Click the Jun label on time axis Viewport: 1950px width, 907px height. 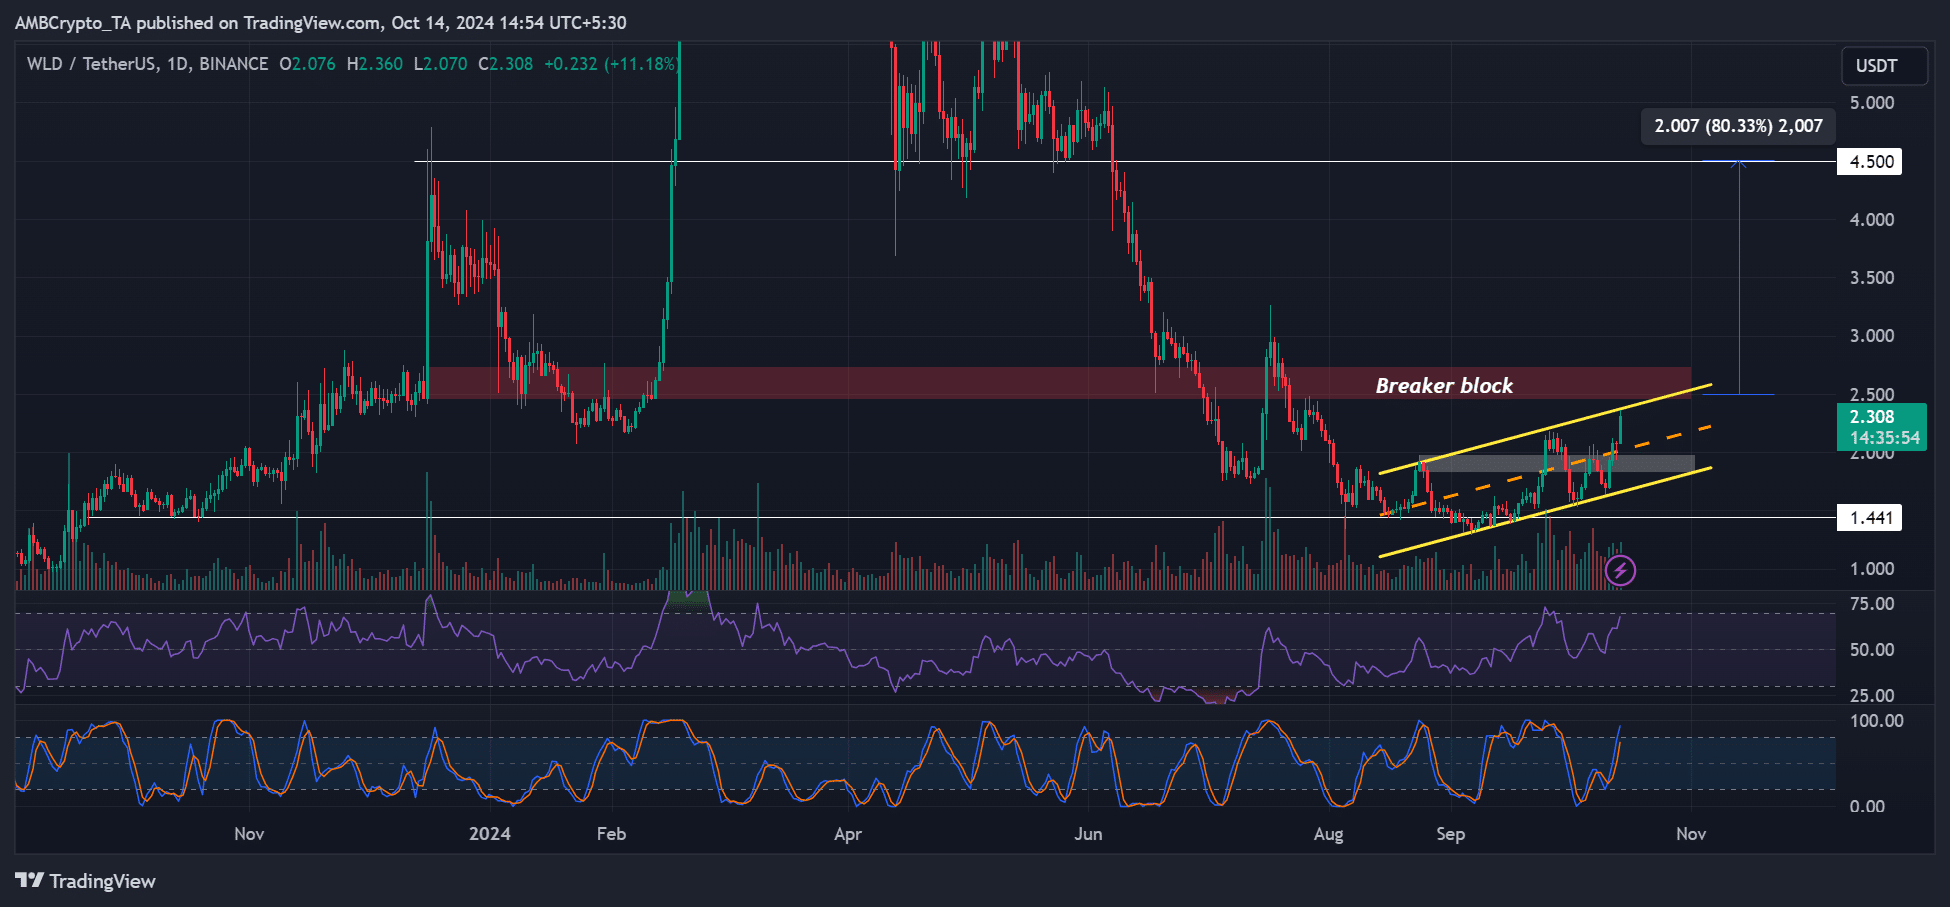click(x=1088, y=834)
